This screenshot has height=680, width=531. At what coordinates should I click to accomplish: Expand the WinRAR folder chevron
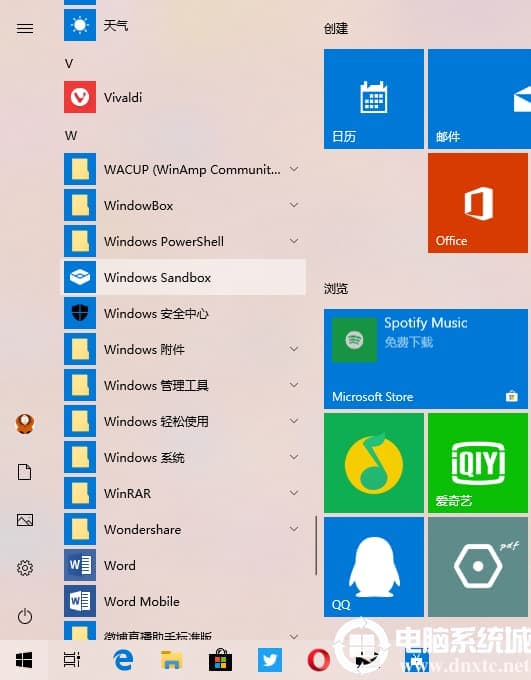click(x=294, y=493)
